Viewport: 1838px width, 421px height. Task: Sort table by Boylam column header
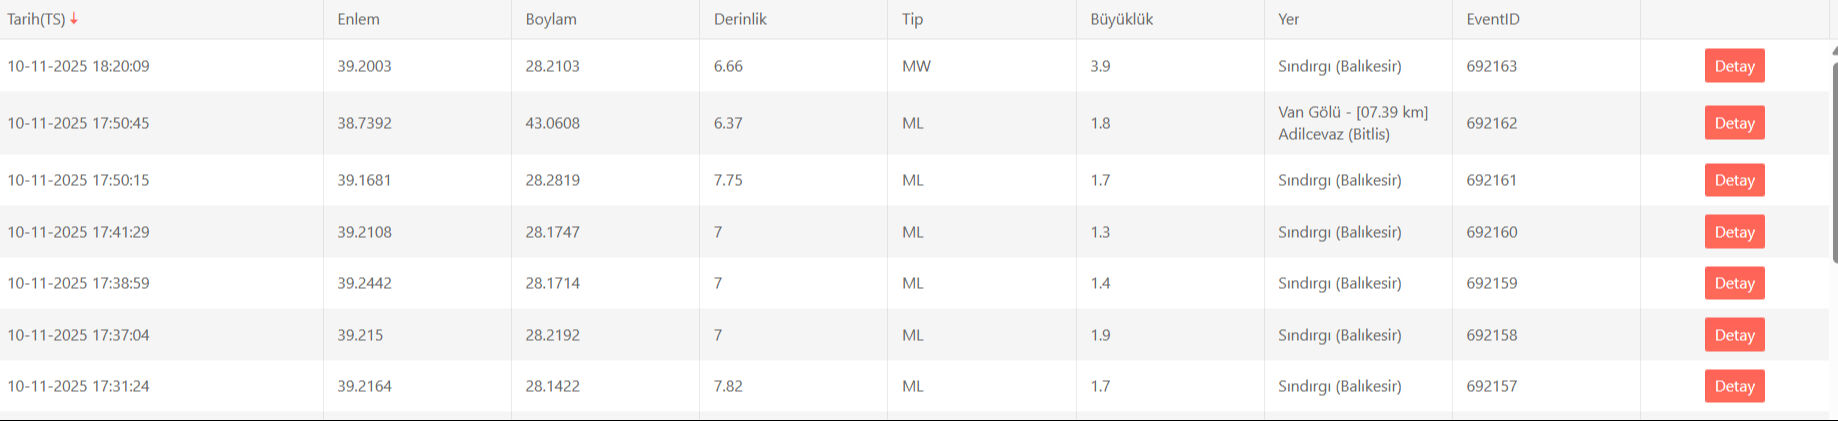pyautogui.click(x=551, y=19)
